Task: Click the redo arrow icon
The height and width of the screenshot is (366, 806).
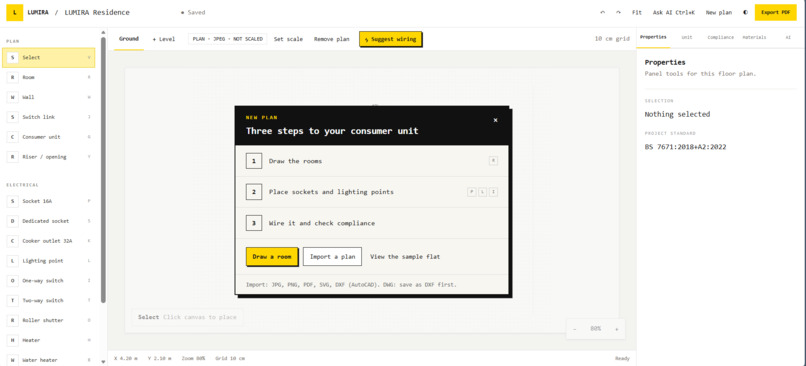Action: [618, 13]
